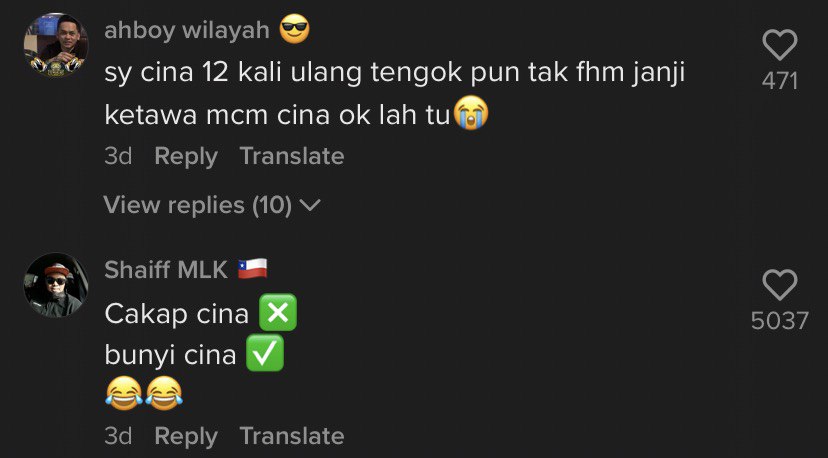
Task: Reply to ahboy wilayah's comment
Action: 186,156
